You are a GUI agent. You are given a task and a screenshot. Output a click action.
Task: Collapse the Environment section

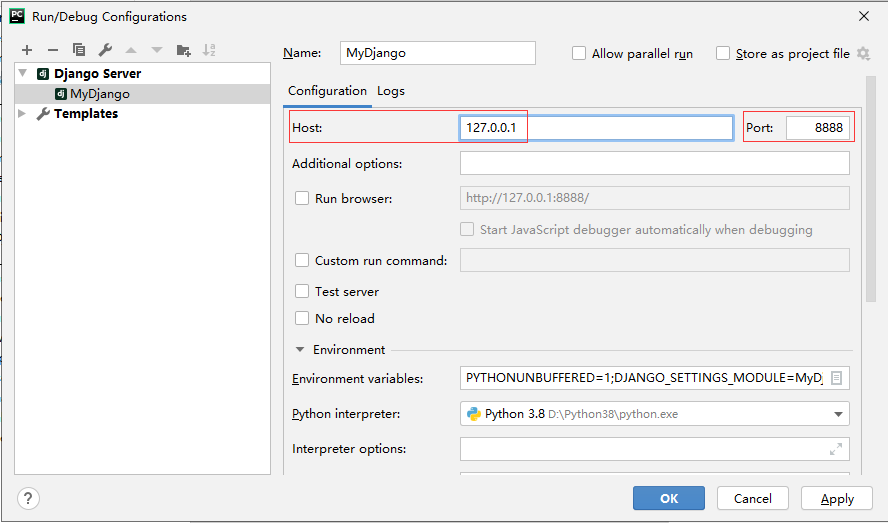click(300, 350)
